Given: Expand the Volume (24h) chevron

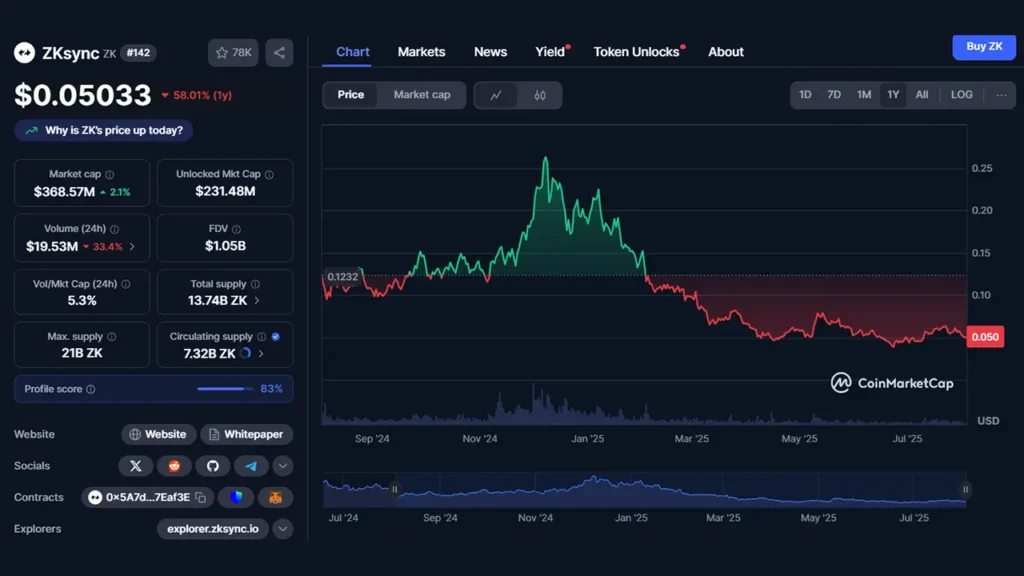Looking at the screenshot, I should coord(133,247).
